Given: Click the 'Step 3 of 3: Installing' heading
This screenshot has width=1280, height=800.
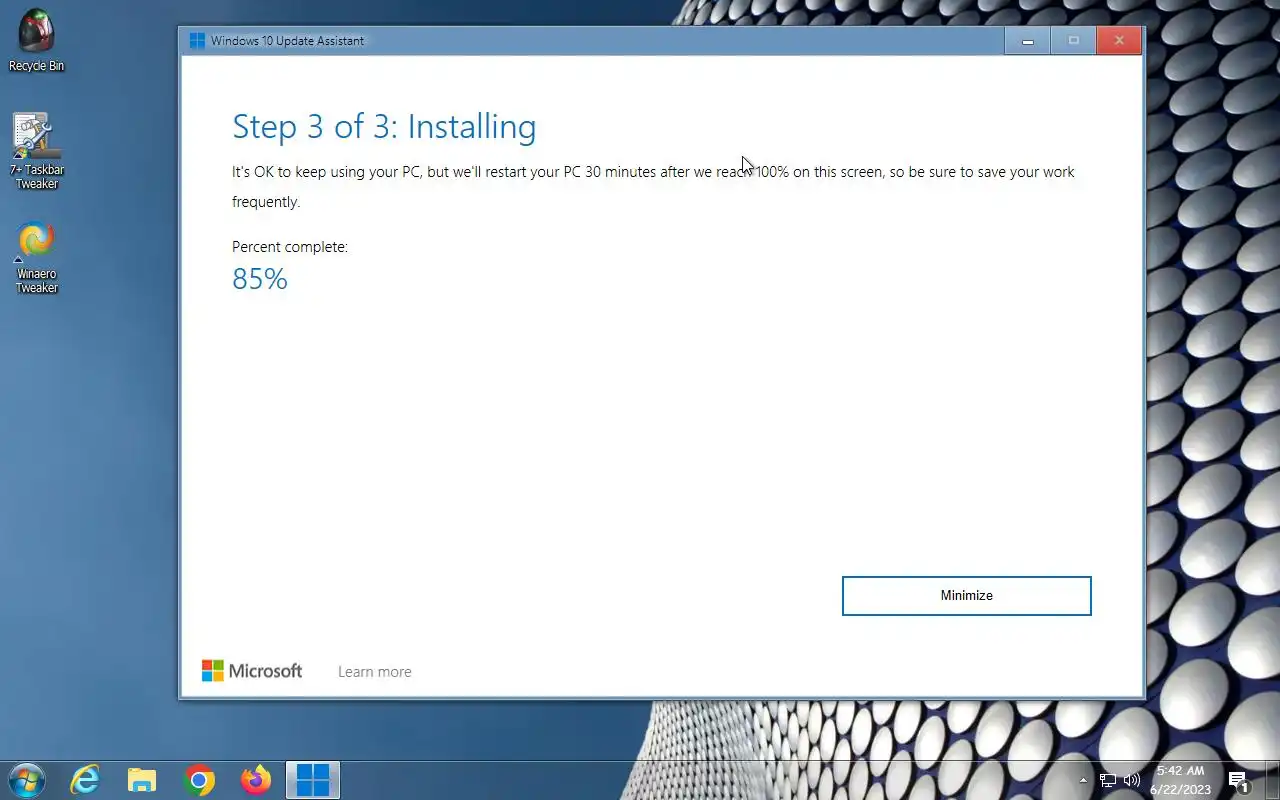Looking at the screenshot, I should pyautogui.click(x=384, y=127).
